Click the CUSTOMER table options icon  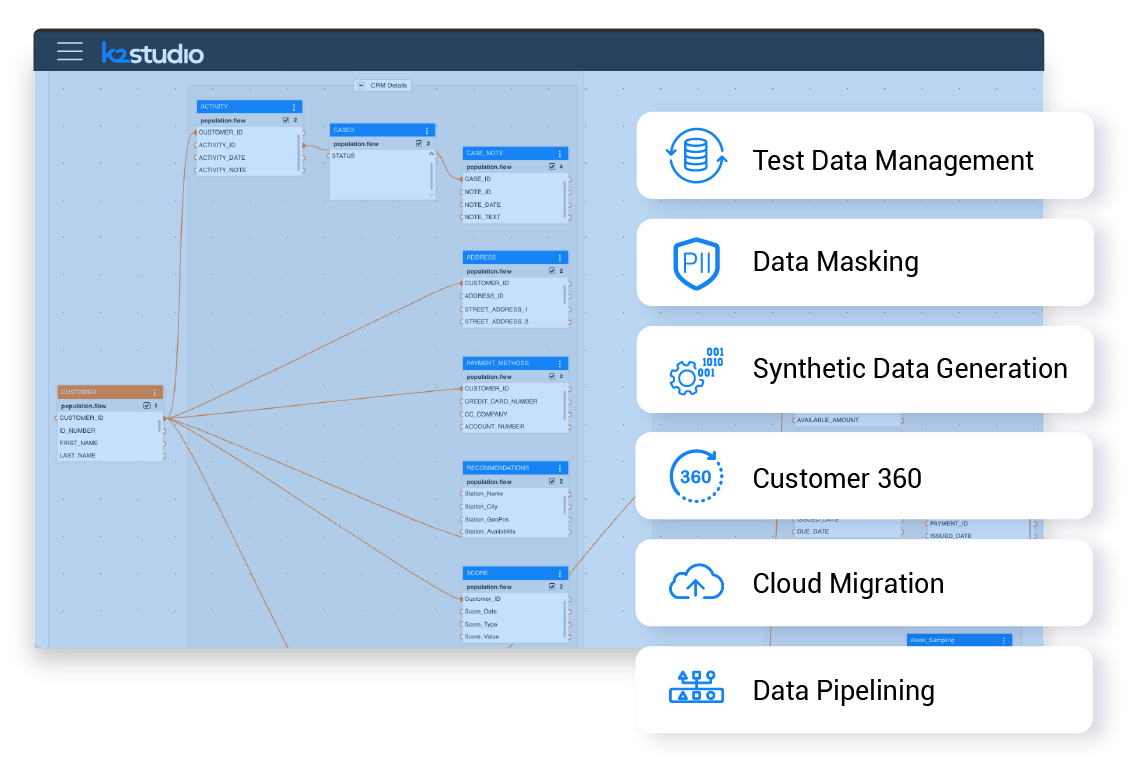tap(154, 391)
